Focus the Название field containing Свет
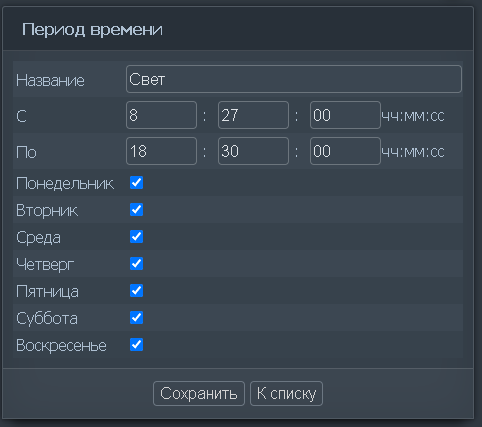This screenshot has width=482, height=427. pyautogui.click(x=294, y=79)
